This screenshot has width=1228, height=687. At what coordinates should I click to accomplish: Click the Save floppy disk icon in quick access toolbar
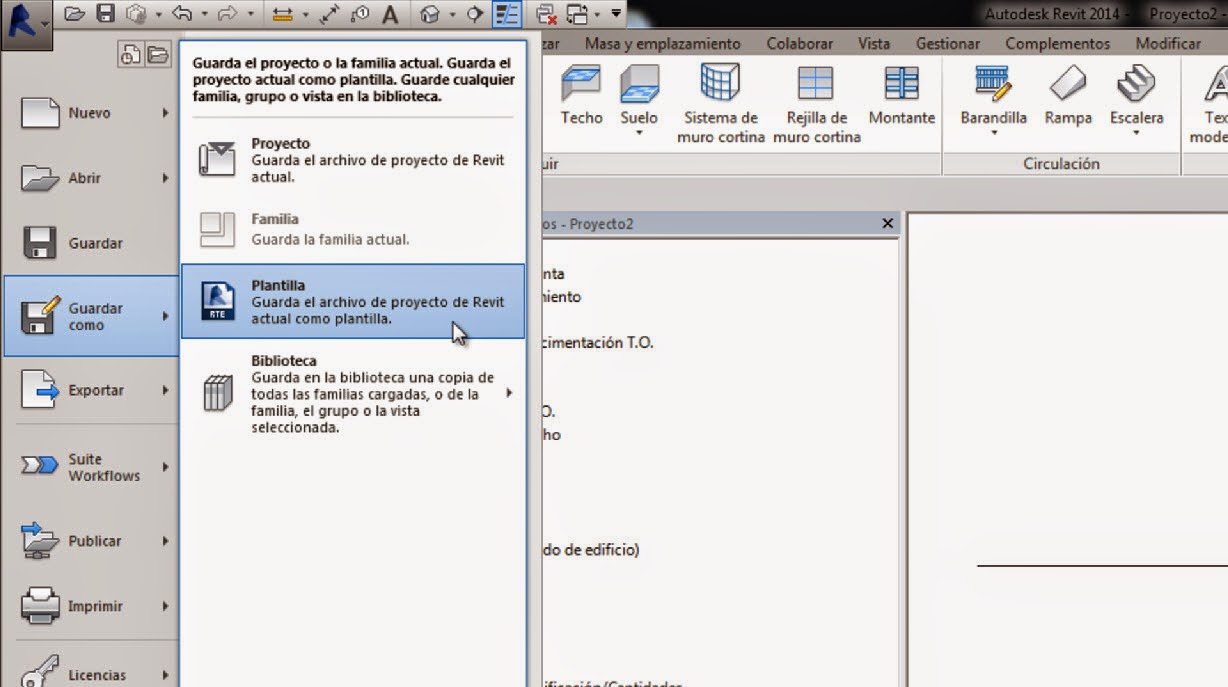pos(105,14)
